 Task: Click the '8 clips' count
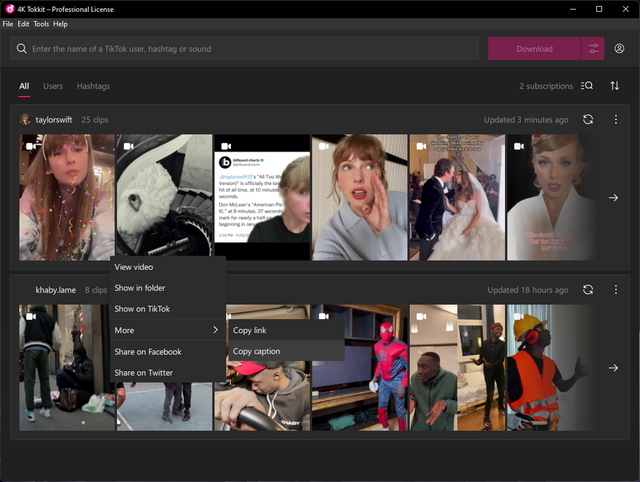tap(96, 290)
